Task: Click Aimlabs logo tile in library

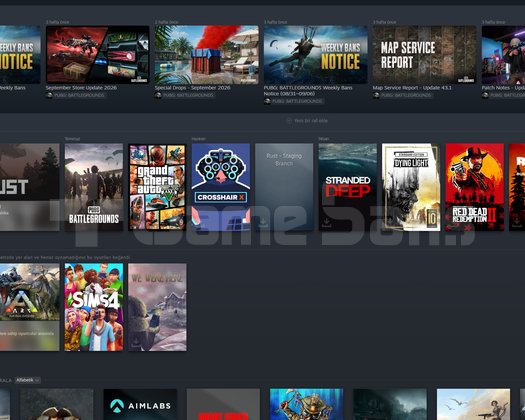Action: pyautogui.click(x=140, y=404)
